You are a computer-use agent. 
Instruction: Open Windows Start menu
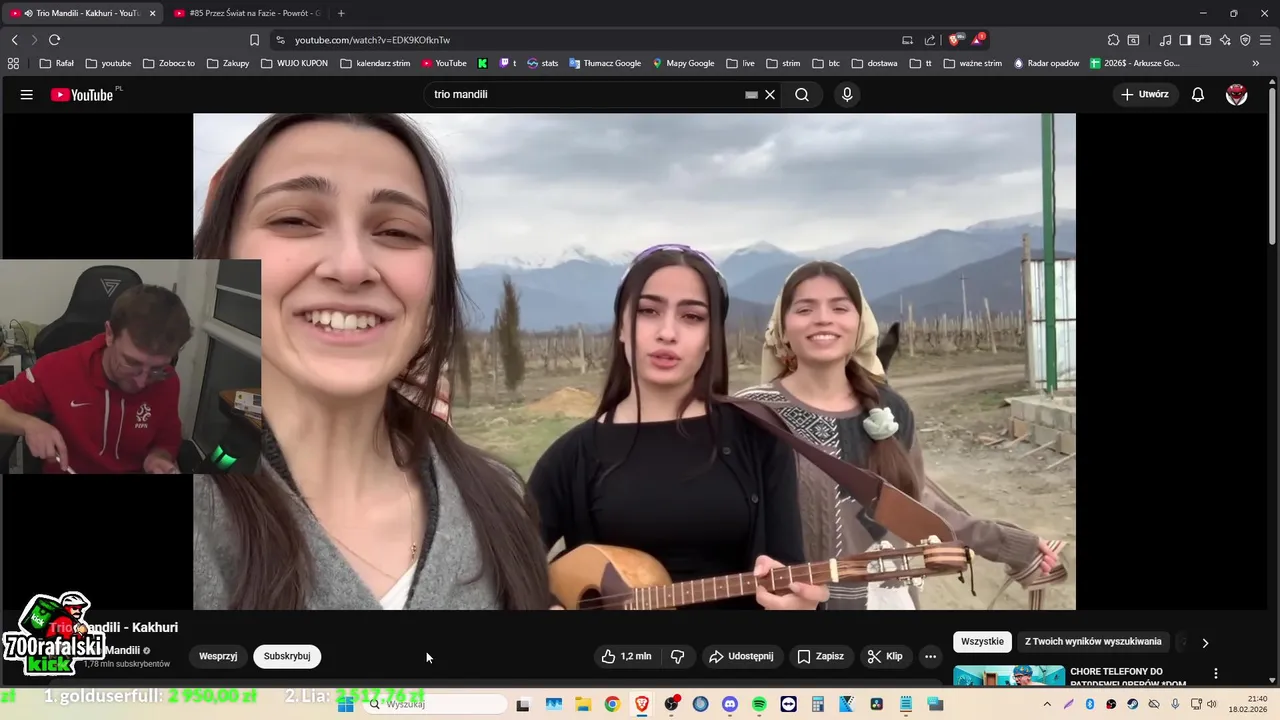point(346,704)
